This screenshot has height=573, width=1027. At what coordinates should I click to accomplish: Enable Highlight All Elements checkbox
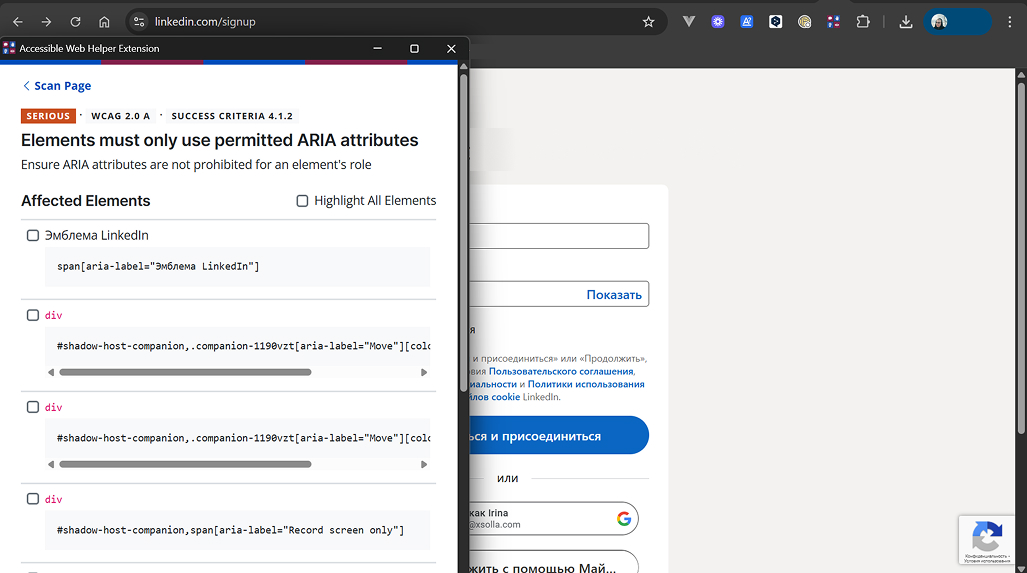tap(302, 201)
